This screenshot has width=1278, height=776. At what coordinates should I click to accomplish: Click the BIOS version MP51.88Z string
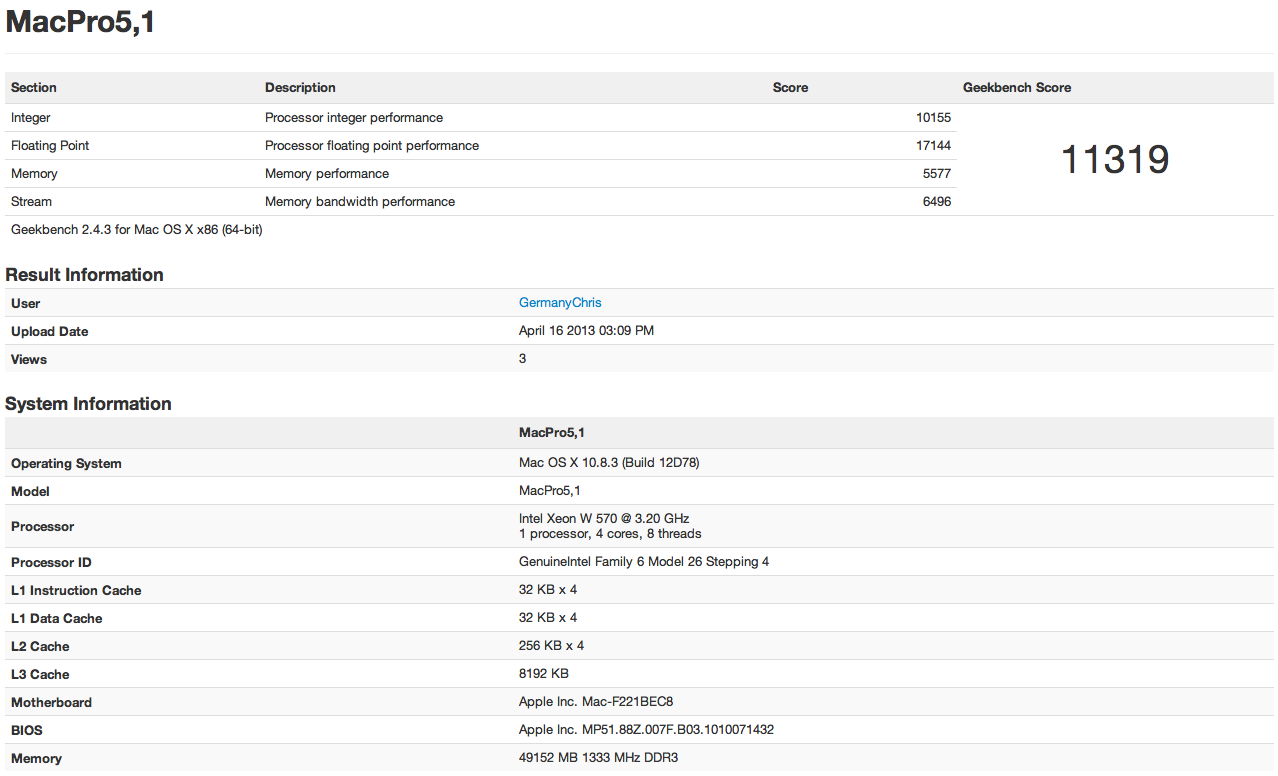pos(646,729)
